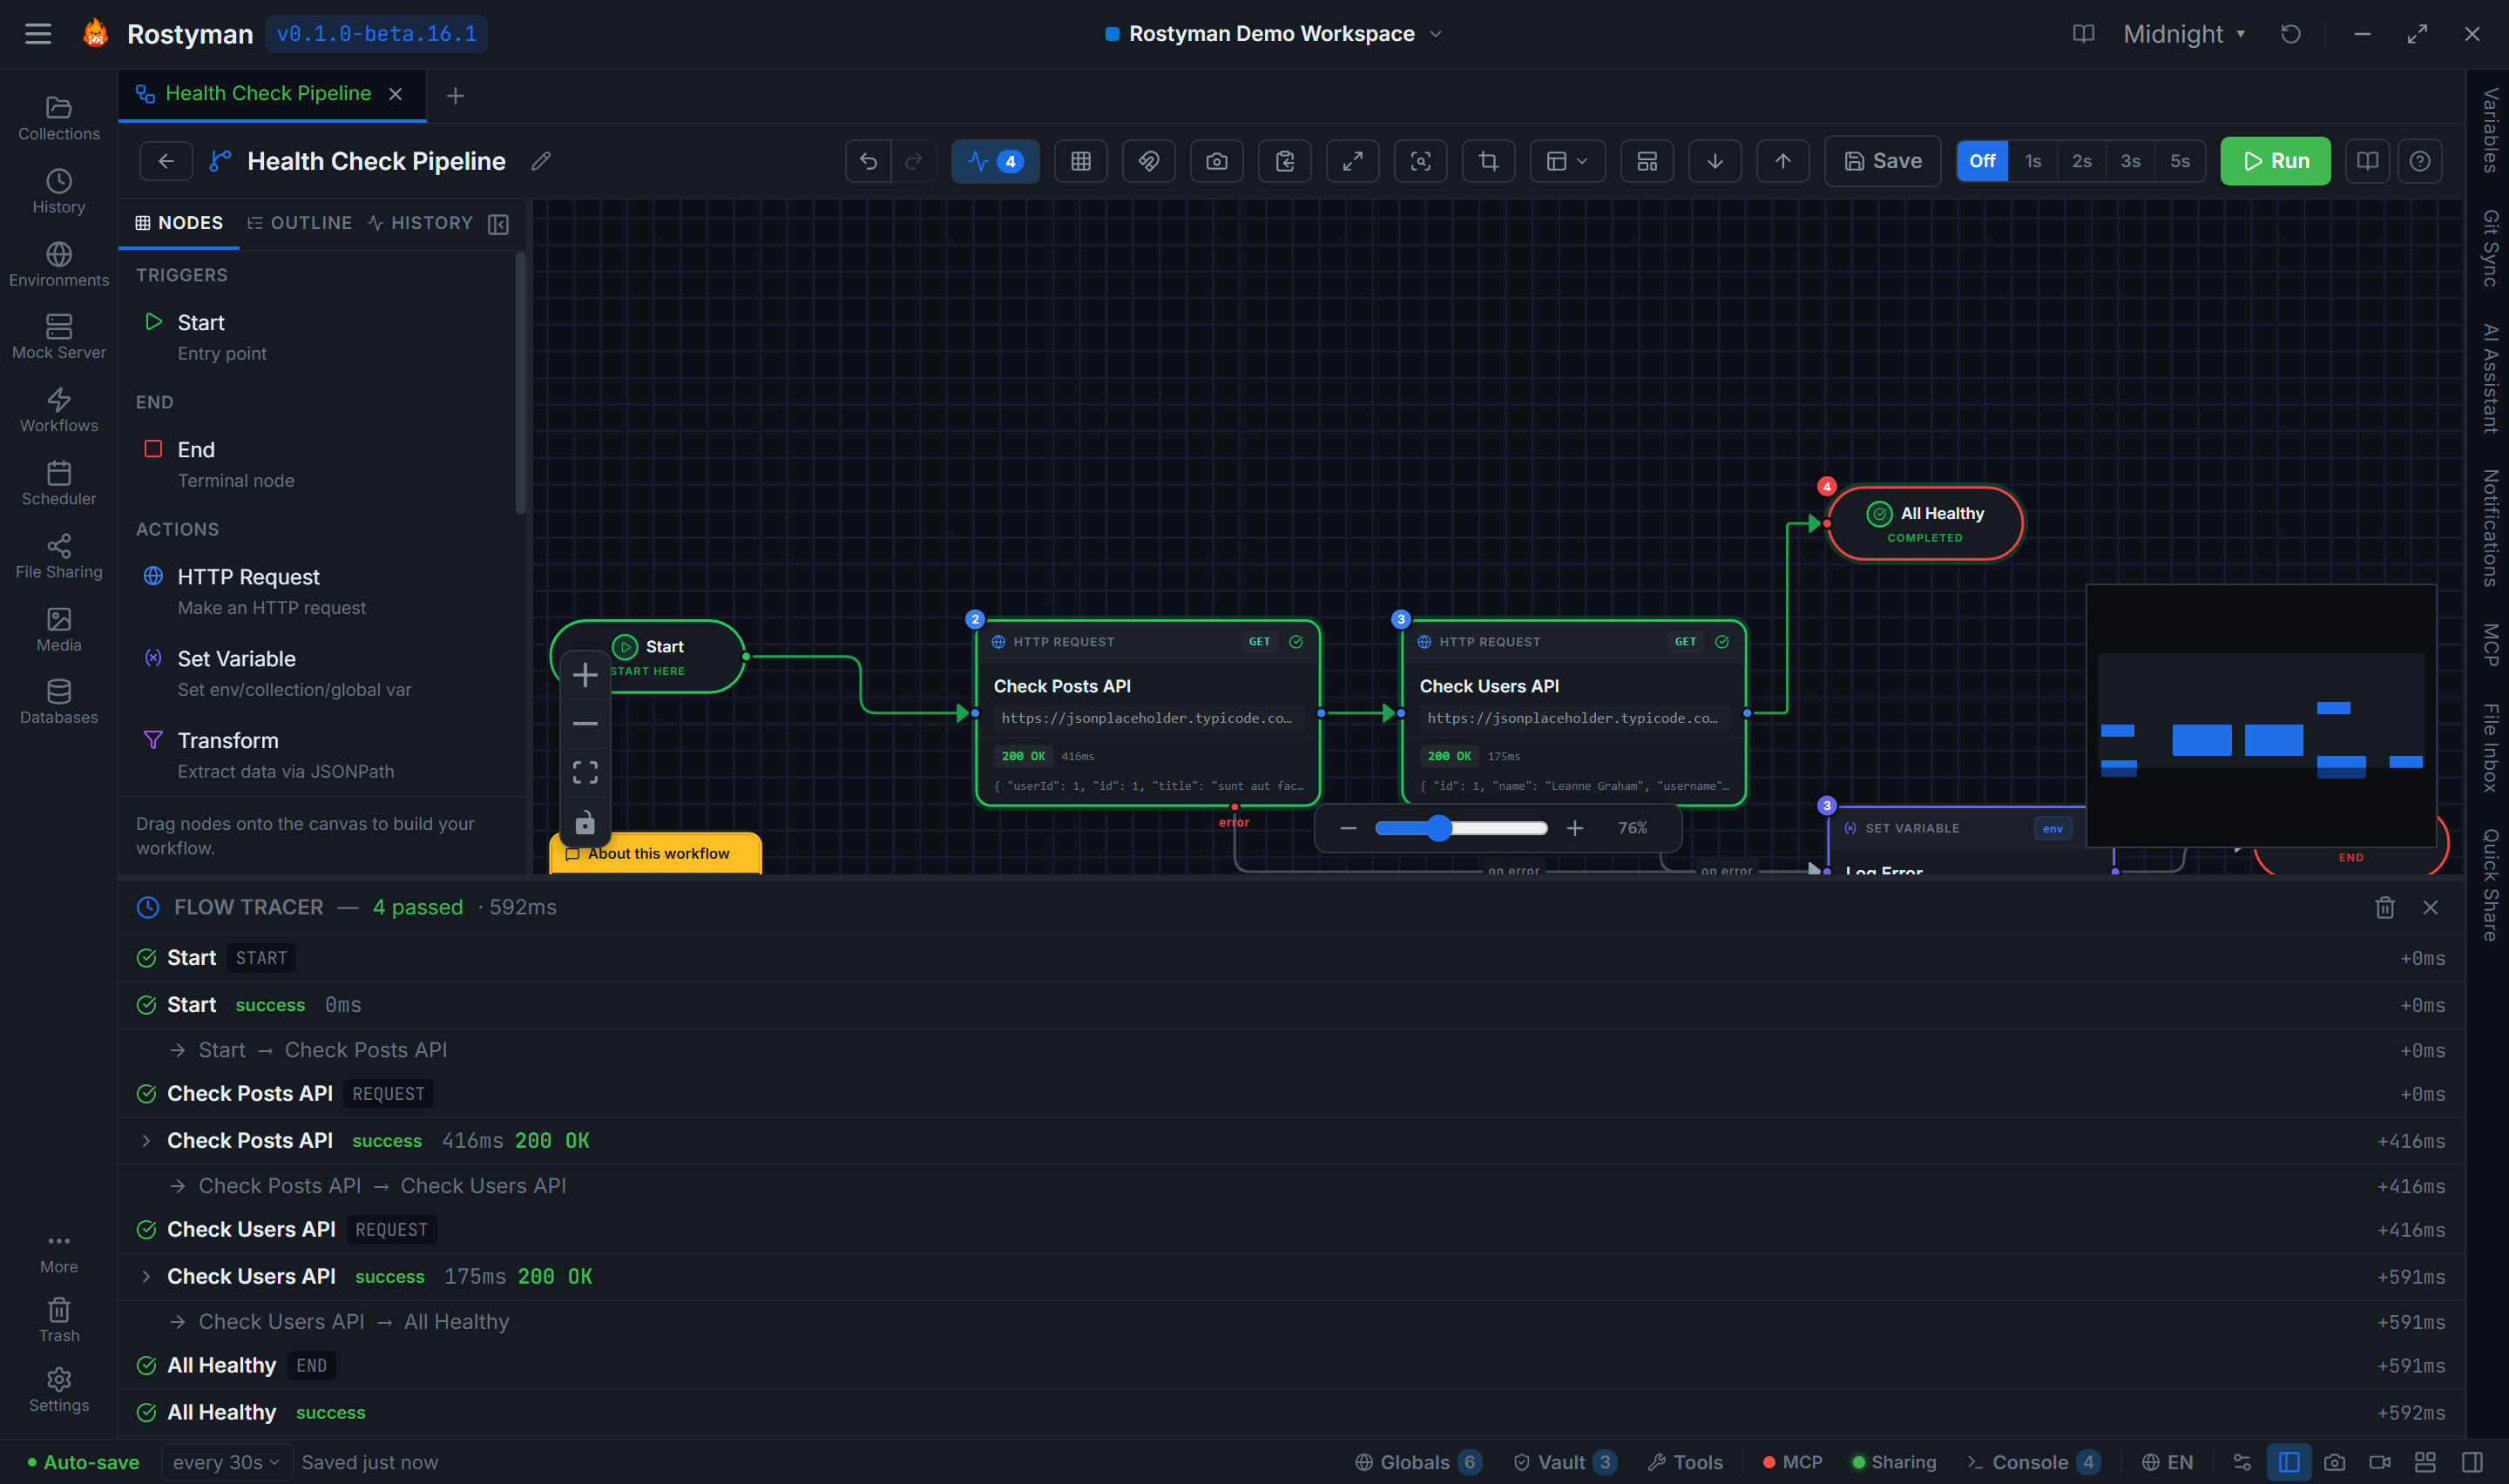
Task: Click the zoom slider minus button
Action: (x=1348, y=828)
